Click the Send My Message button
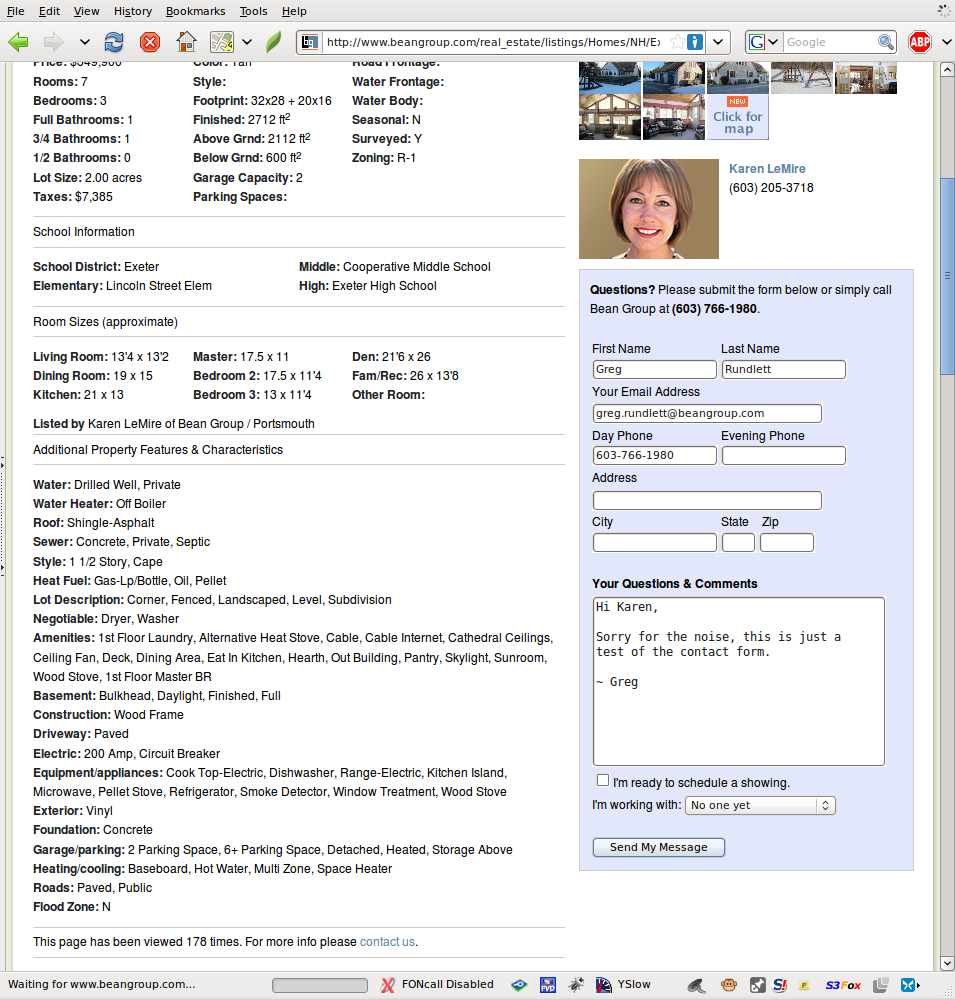 (659, 847)
